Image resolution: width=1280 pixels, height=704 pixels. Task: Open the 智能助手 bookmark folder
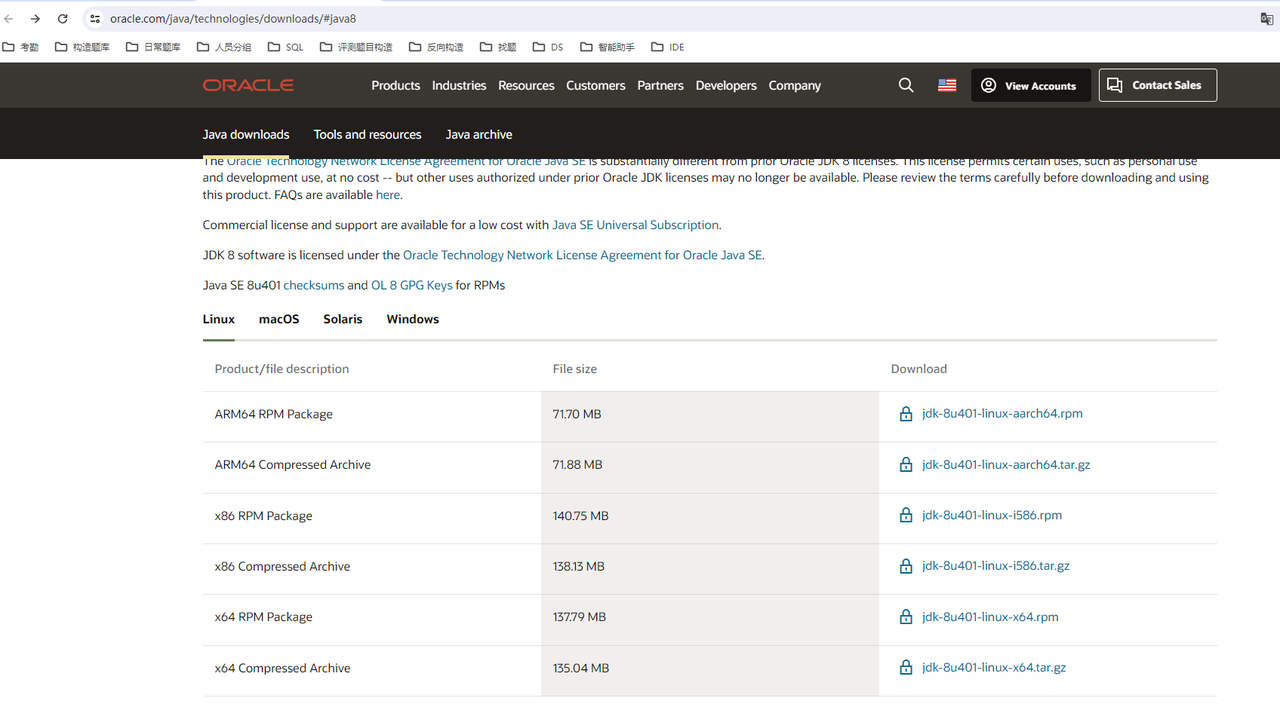point(607,47)
